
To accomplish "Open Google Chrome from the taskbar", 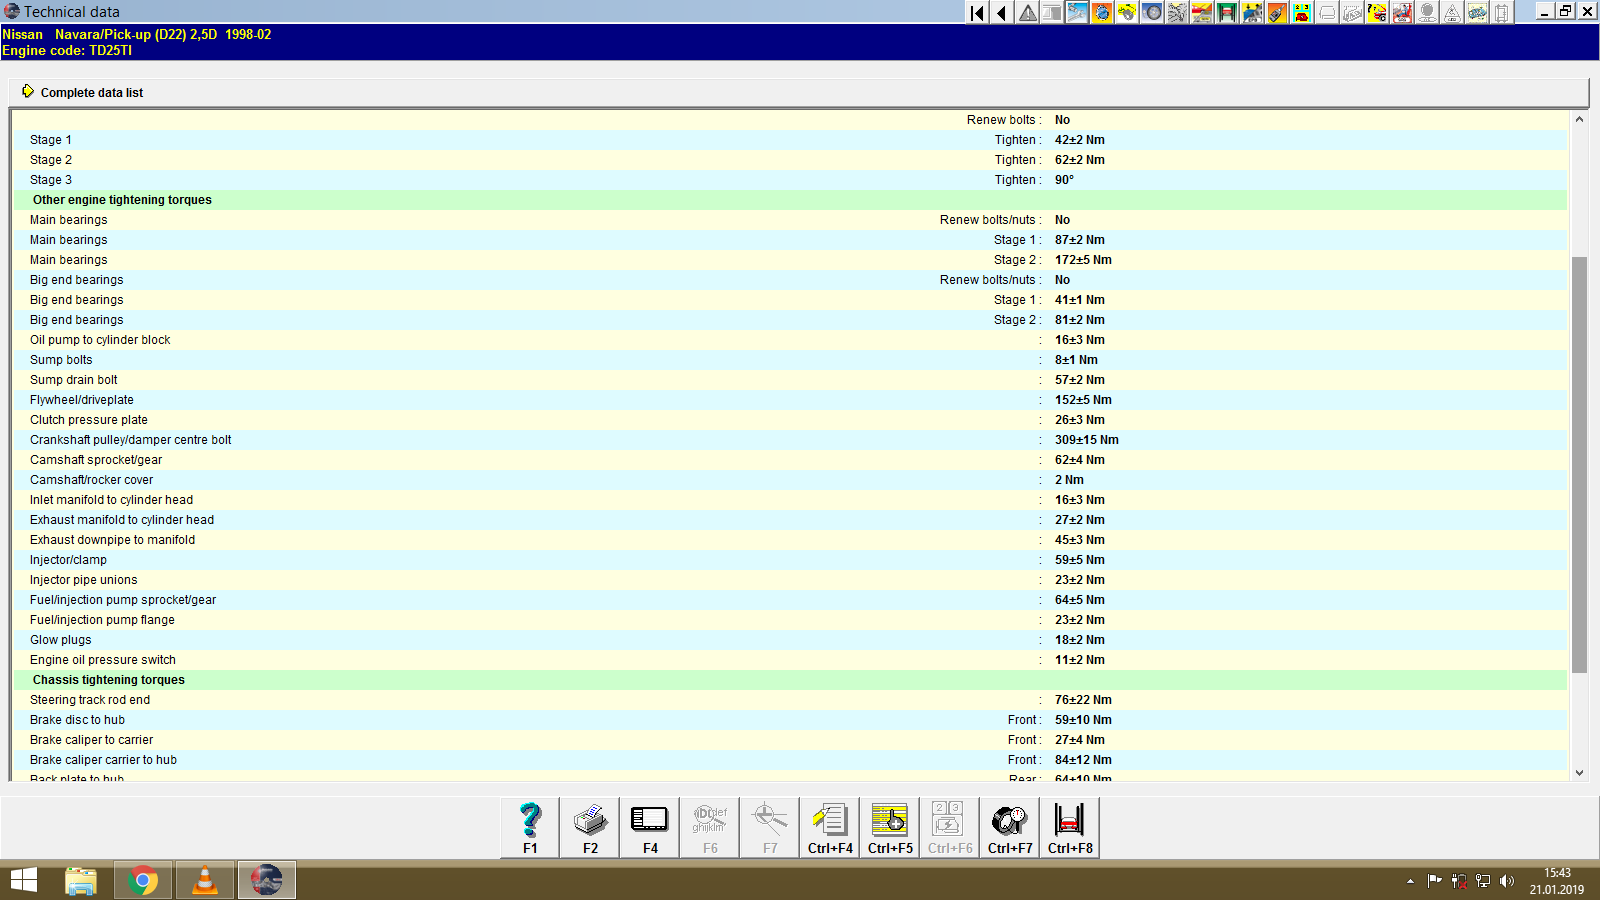I will pos(143,880).
